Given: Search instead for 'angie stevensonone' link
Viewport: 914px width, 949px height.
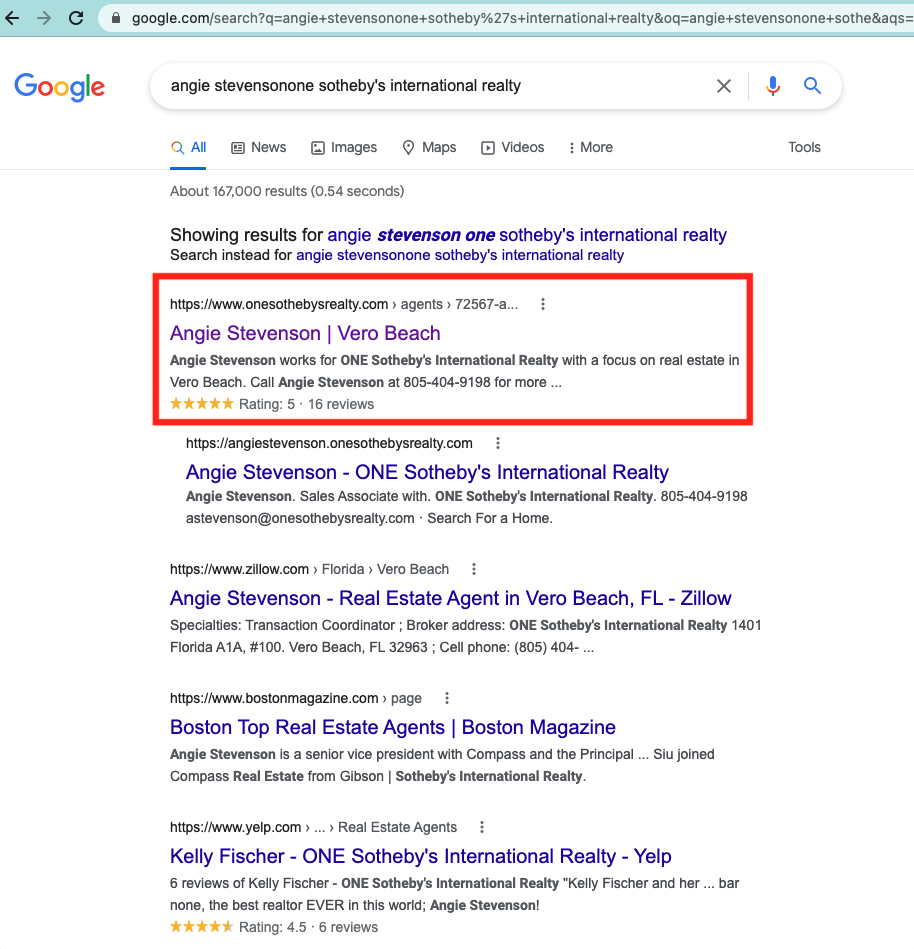Looking at the screenshot, I should click(x=459, y=255).
